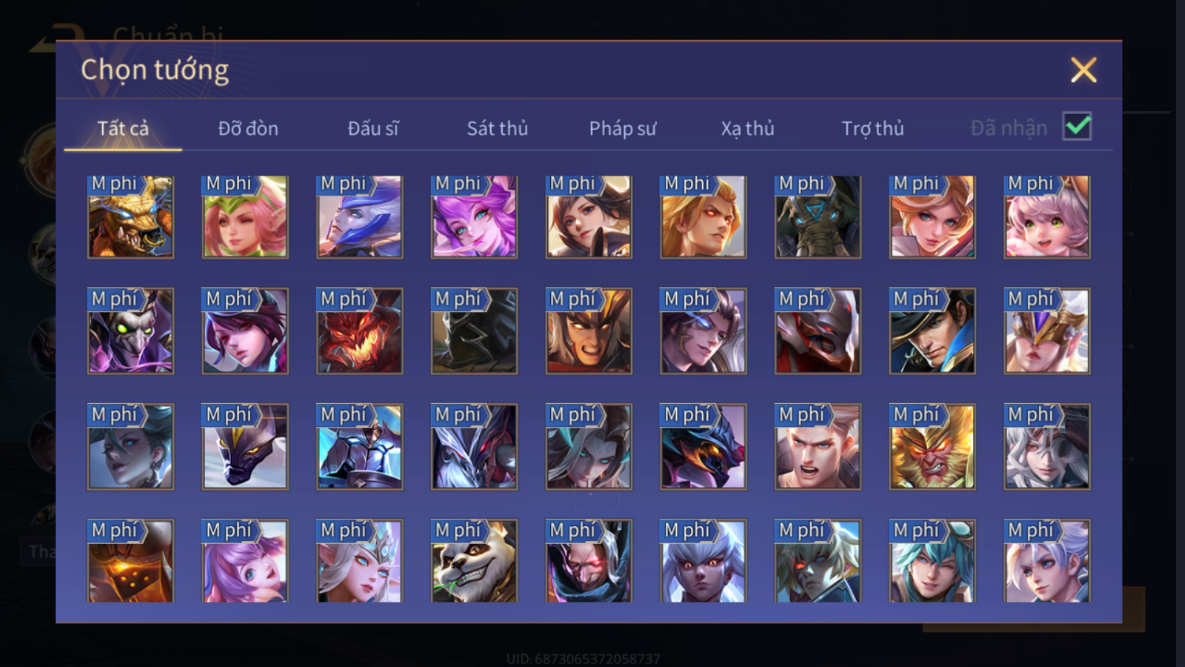Select the dark elephant hero portrait
Viewport: 1185px width, 667px height.
pyautogui.click(x=818, y=217)
